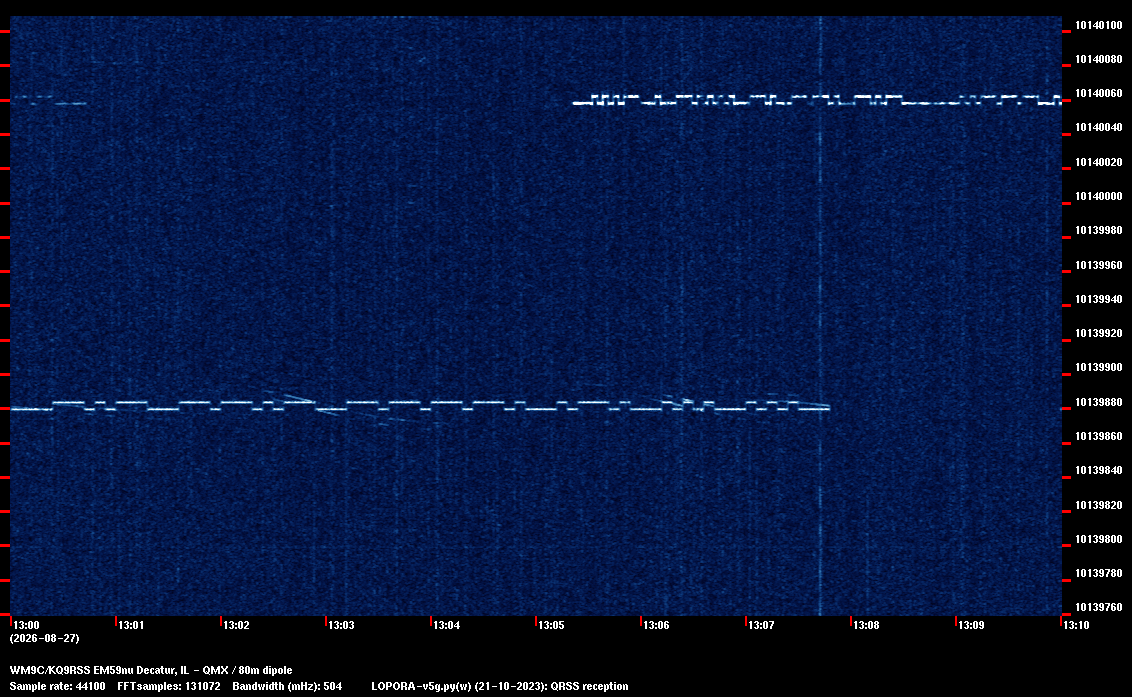Screen dimensions: 1132x697
Task: Click the 13:06 time axis label
Action: tap(656, 625)
